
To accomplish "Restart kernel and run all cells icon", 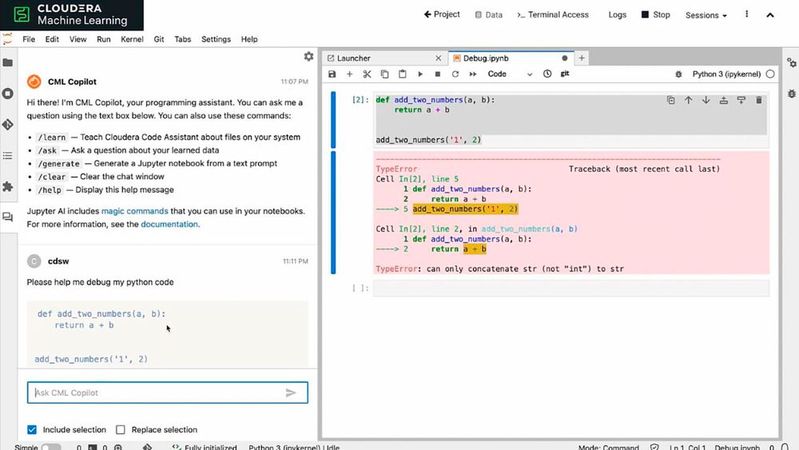I will click(473, 74).
